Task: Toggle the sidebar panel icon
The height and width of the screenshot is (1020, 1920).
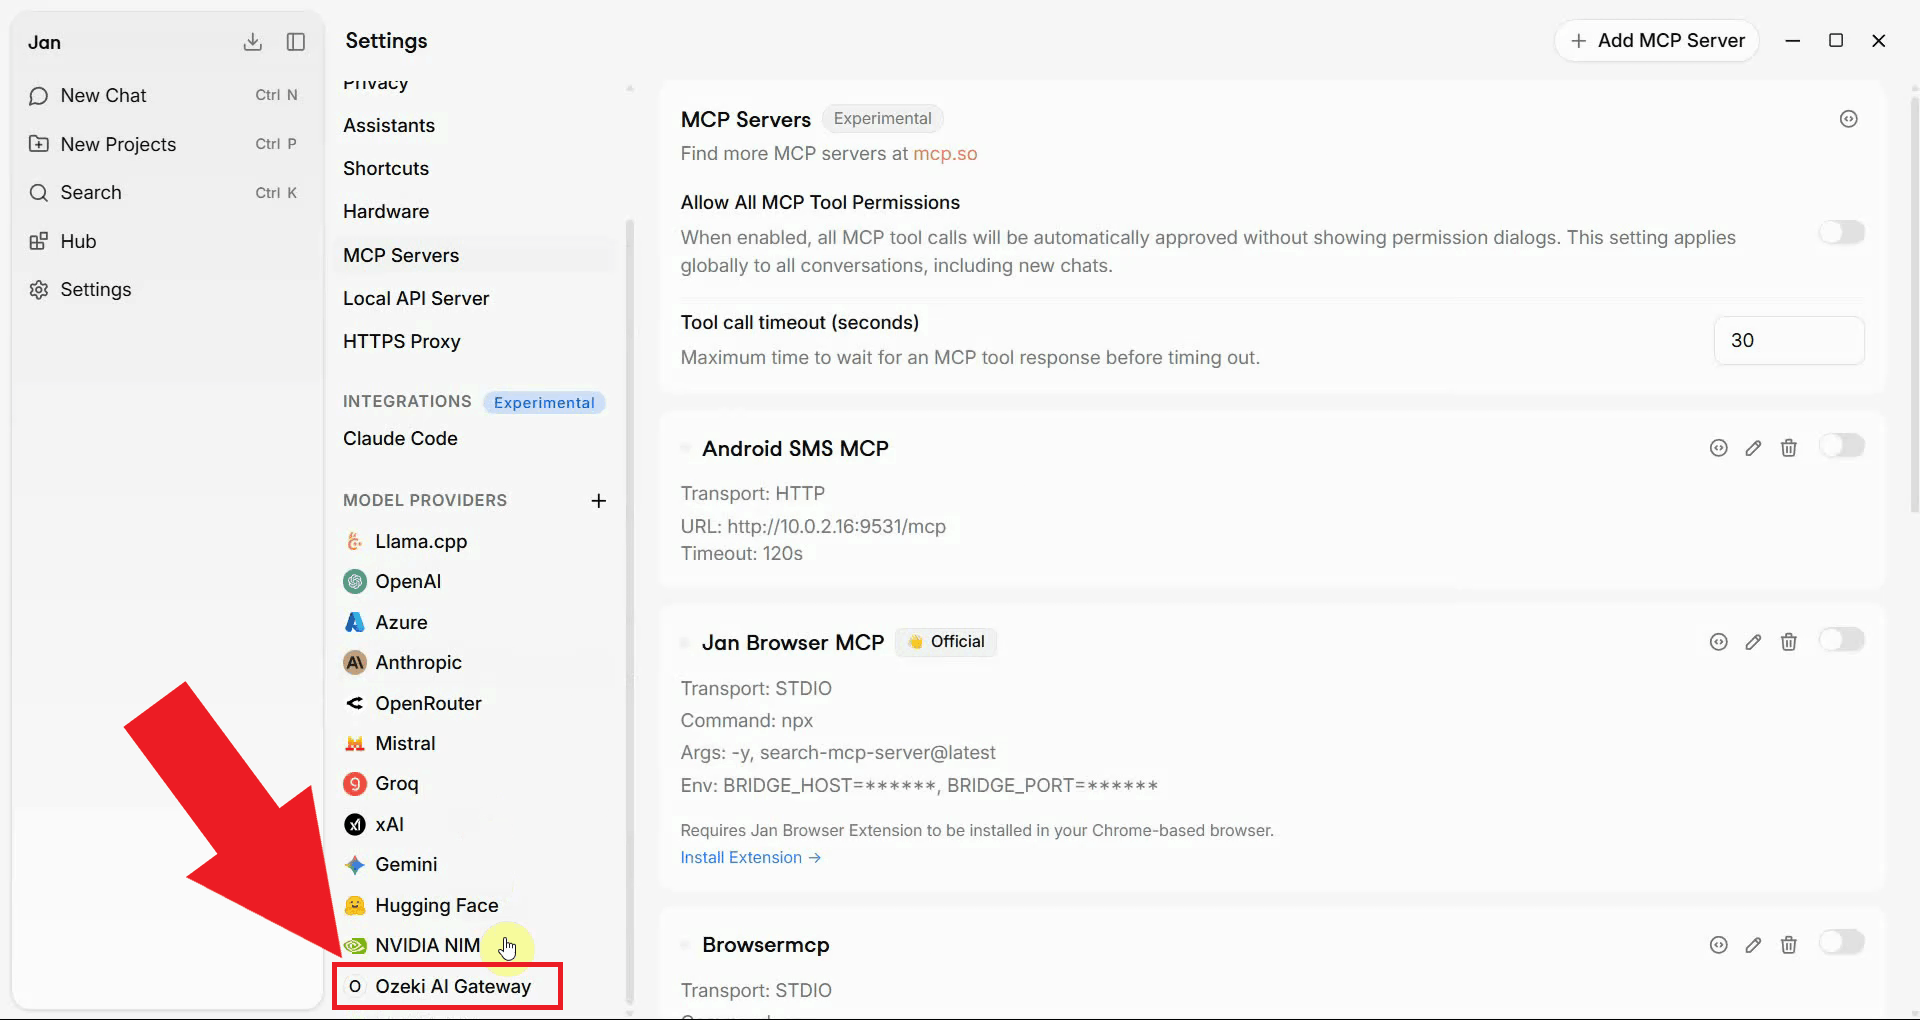Action: [296, 42]
